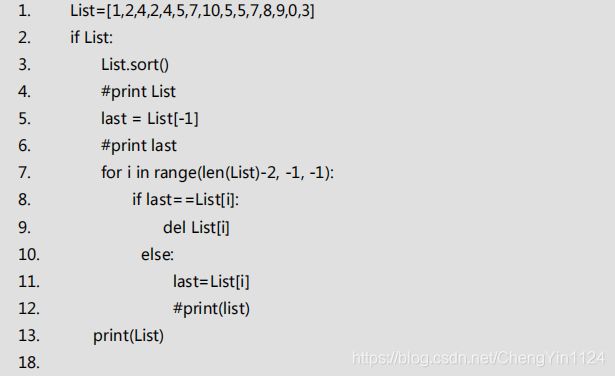This screenshot has width=615, height=377.
Task: Click the 'del List[i]' statement
Action: pos(196,228)
